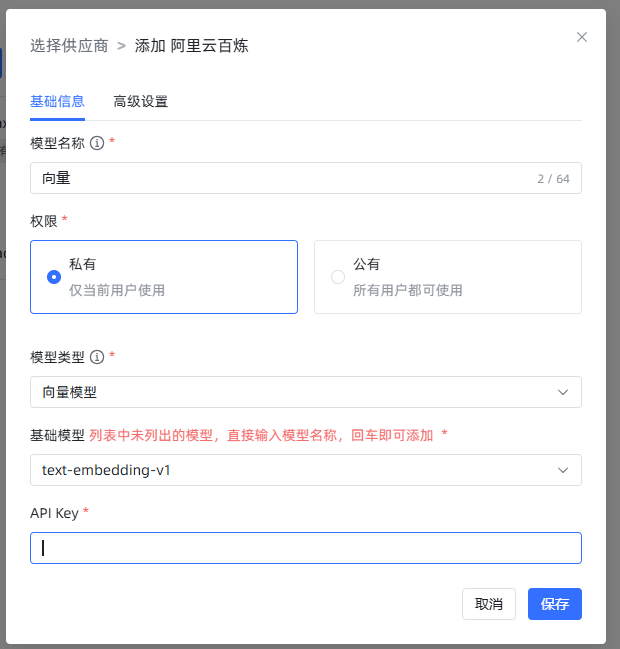620x649 pixels.
Task: Click the 添加 阿里云百炼 breadcrumb title
Action: coord(191,46)
